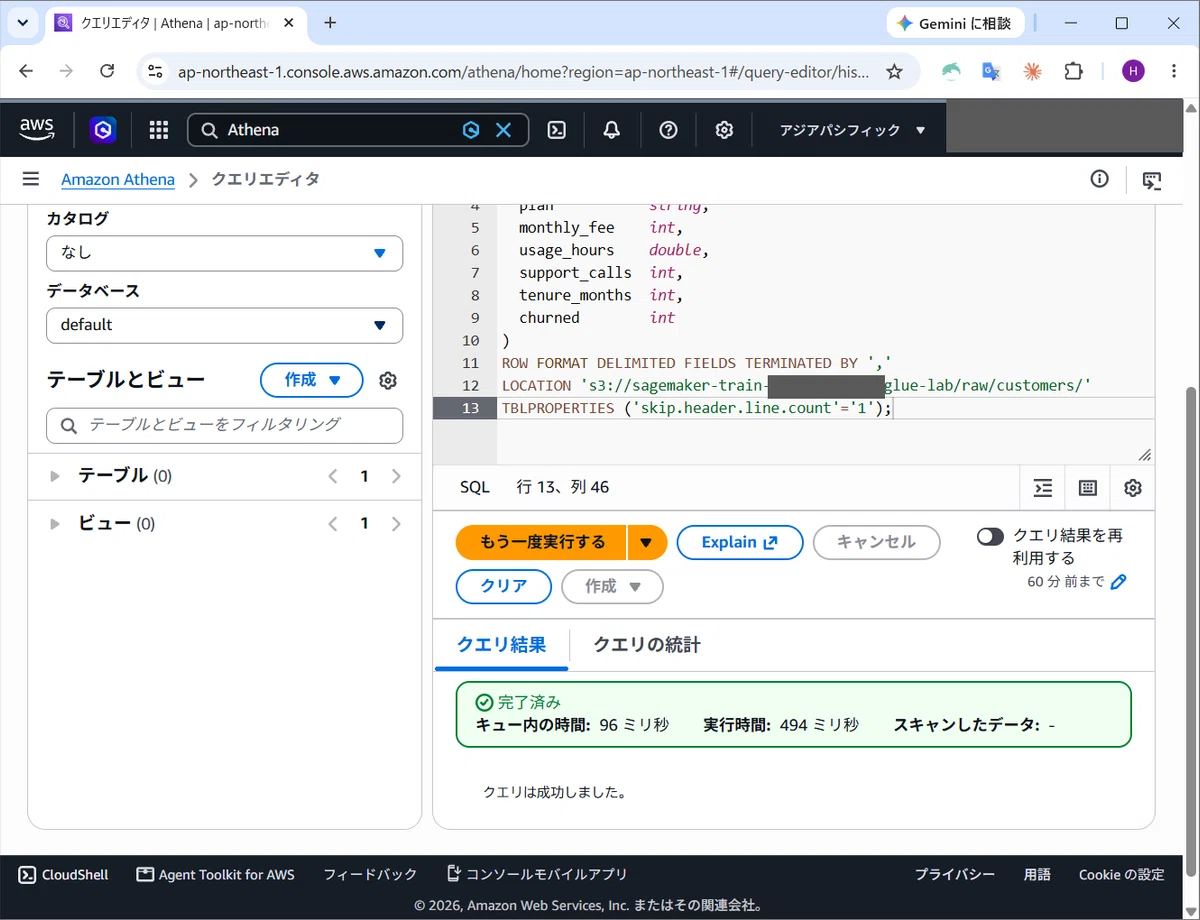Open Cookie の設定 footer link

click(x=1122, y=875)
